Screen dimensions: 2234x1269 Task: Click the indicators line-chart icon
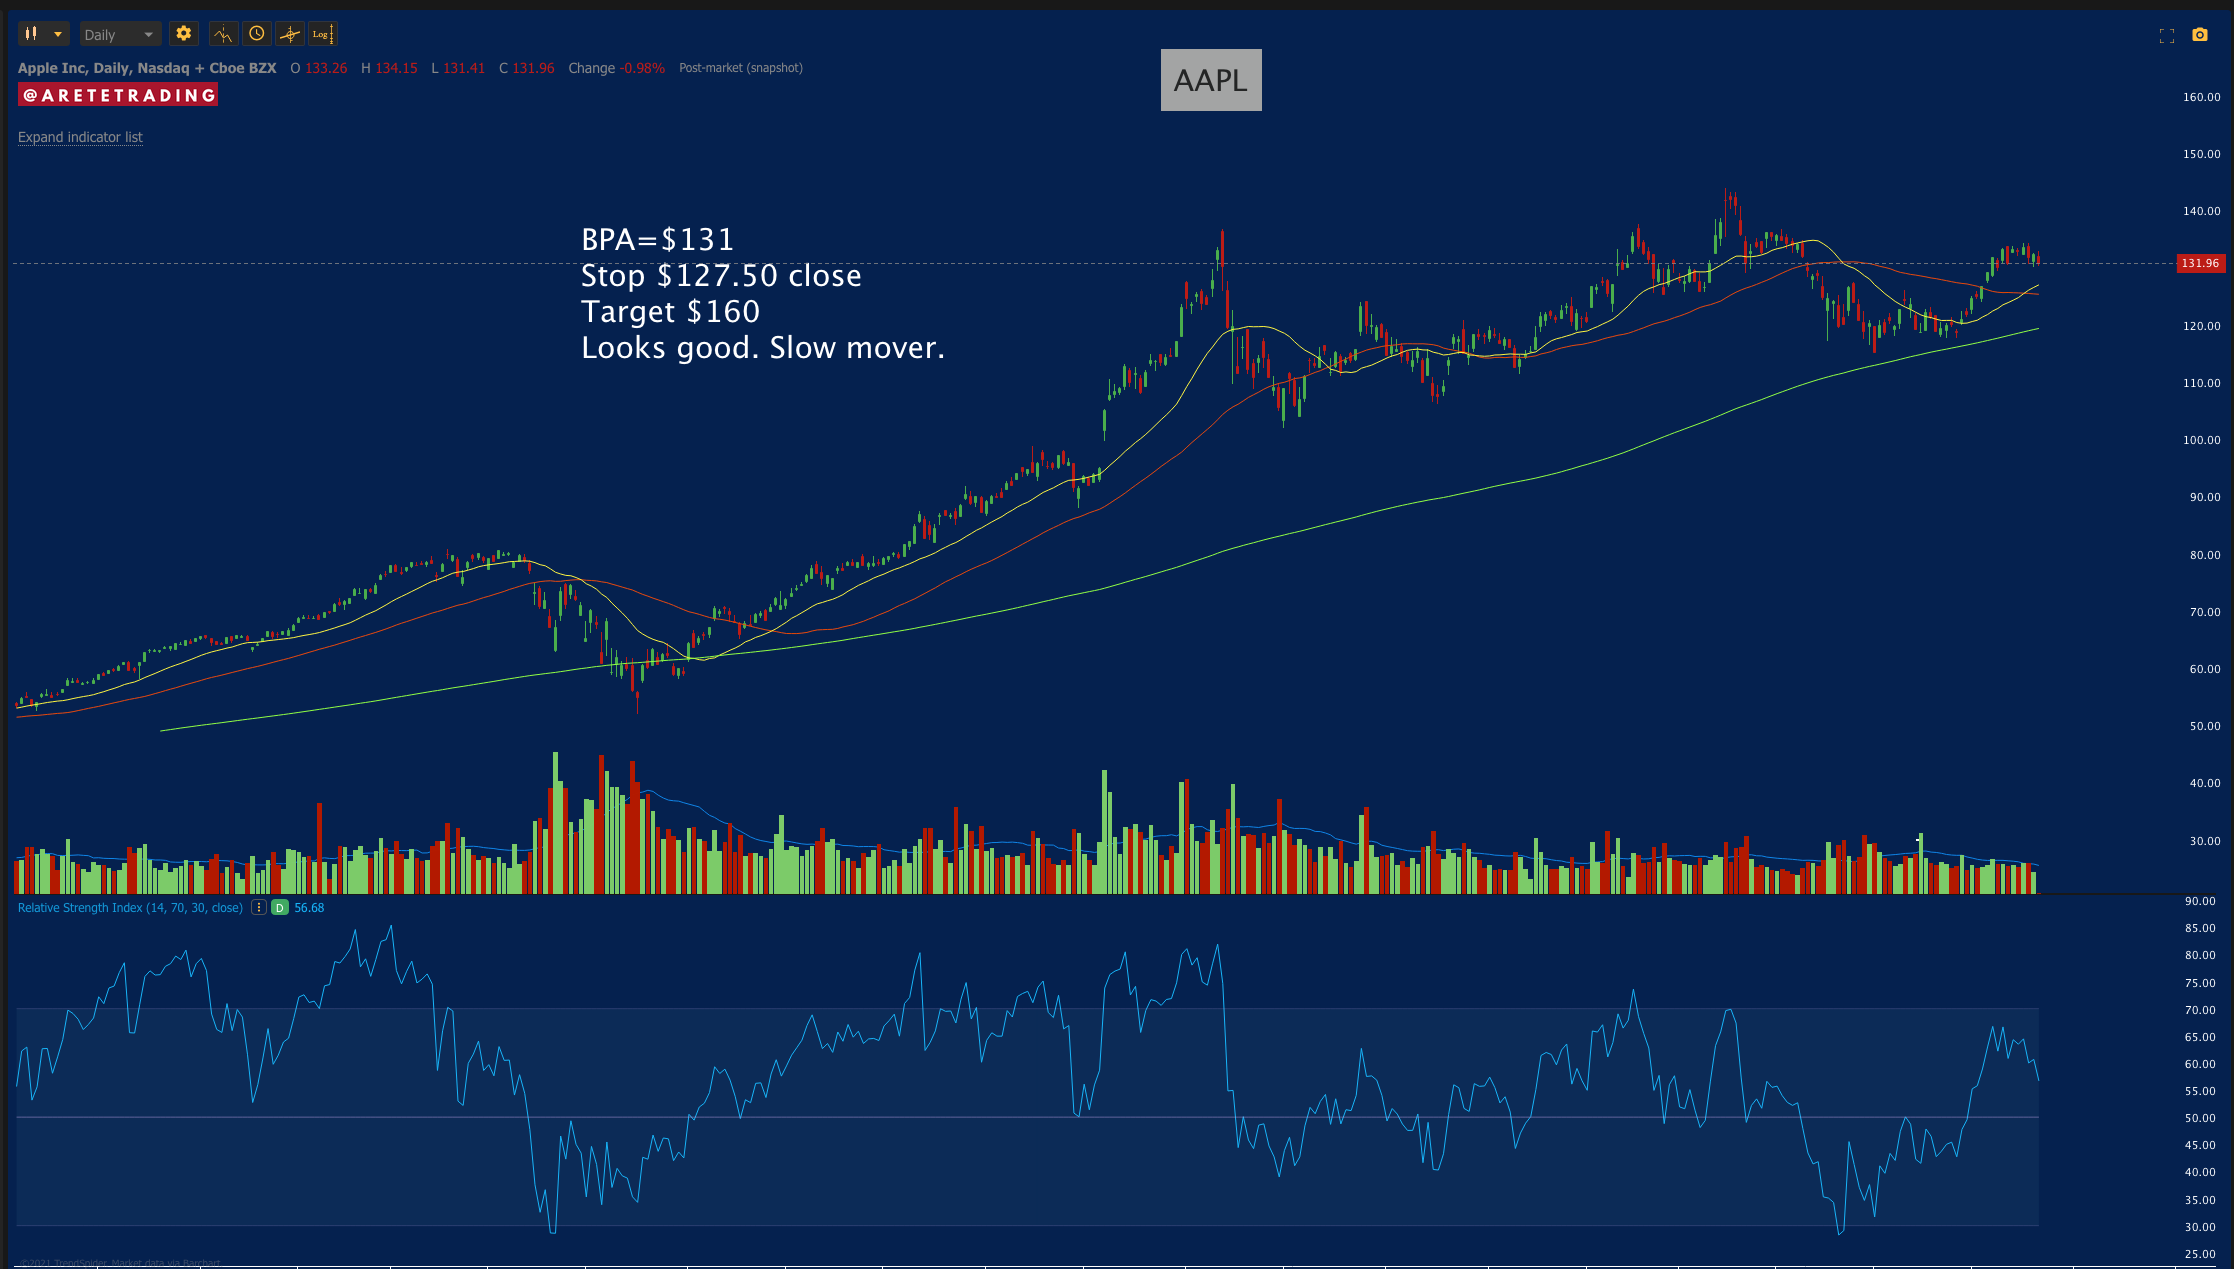coord(224,34)
